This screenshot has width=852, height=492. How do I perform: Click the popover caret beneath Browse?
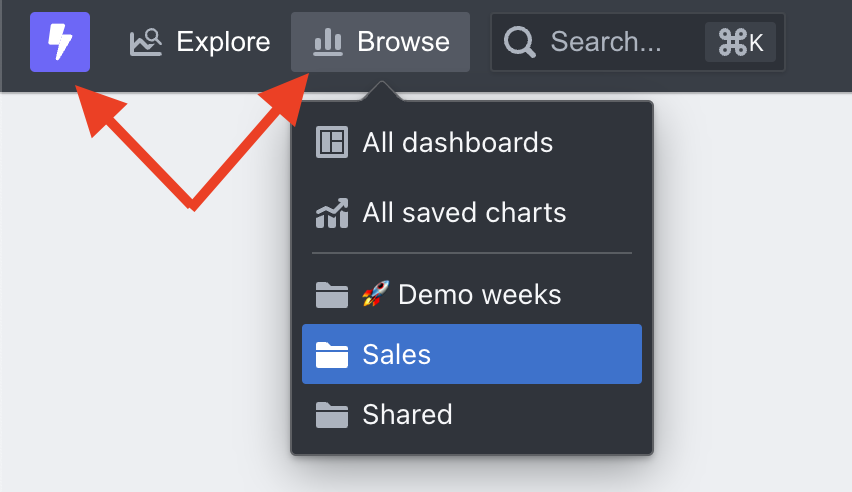[x=381, y=91]
